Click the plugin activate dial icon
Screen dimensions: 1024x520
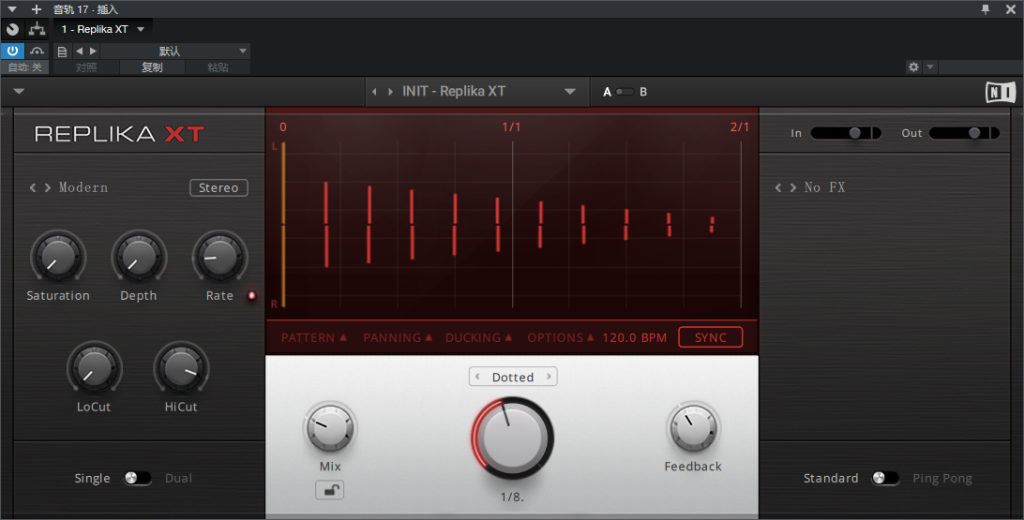click(12, 29)
